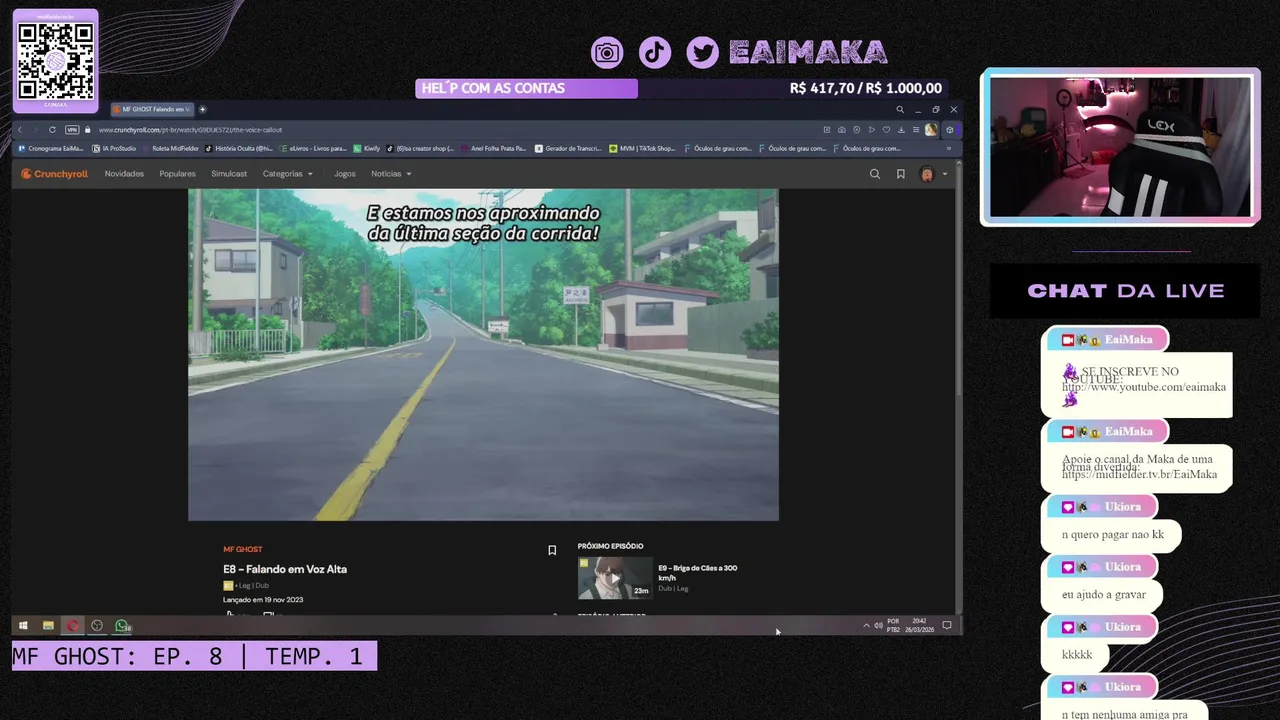This screenshot has height=720, width=1280.
Task: Open the IA ProStudio bookmark
Action: pyautogui.click(x=113, y=148)
